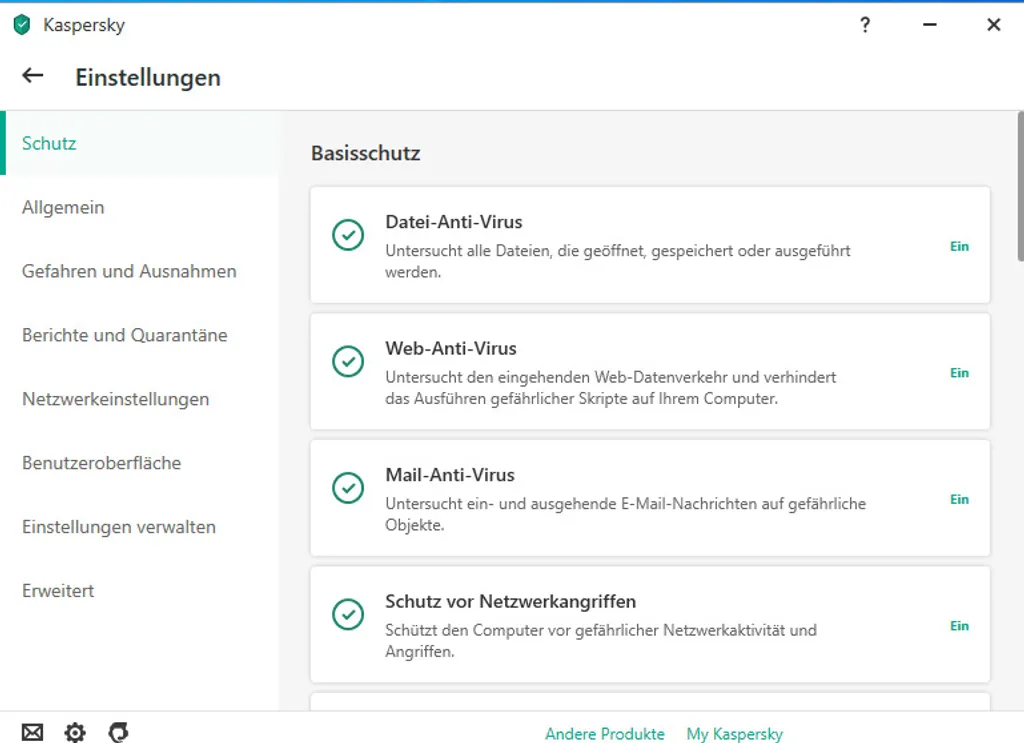
Task: Click the Datei-Anti-Virus checkmark status icon
Action: tap(348, 235)
